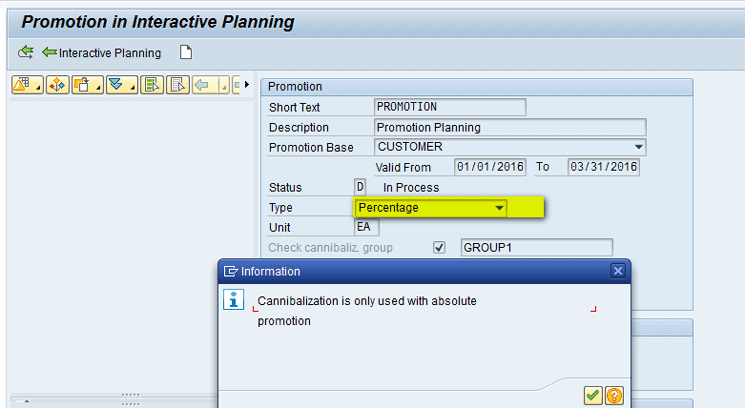Click the leftmost green switch-arrows icon

pyautogui.click(x=26, y=53)
